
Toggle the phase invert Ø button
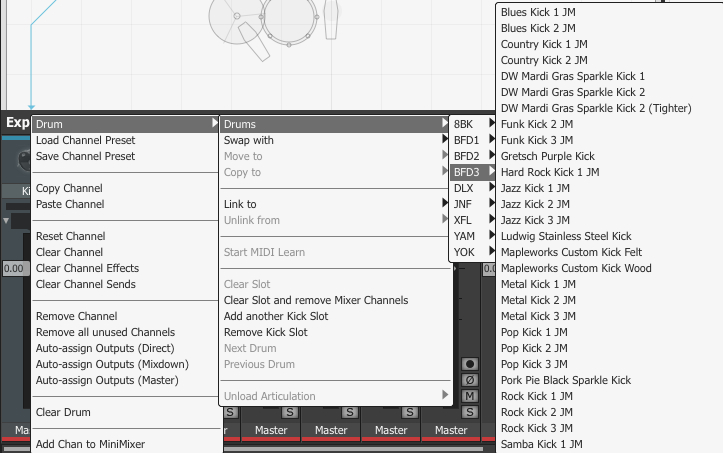469,380
